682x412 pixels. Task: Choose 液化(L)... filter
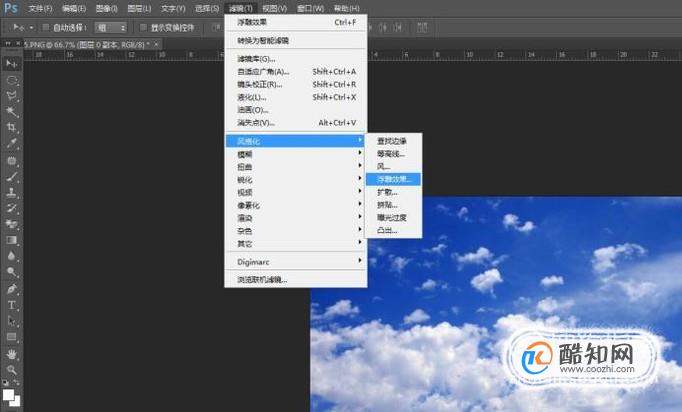click(296, 97)
